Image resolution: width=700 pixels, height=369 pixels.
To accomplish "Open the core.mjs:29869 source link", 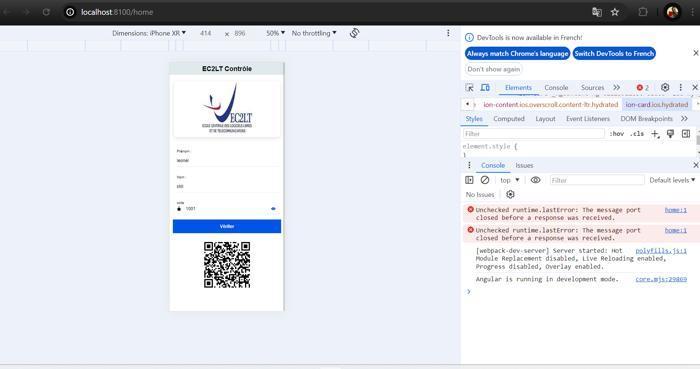I will [x=661, y=279].
